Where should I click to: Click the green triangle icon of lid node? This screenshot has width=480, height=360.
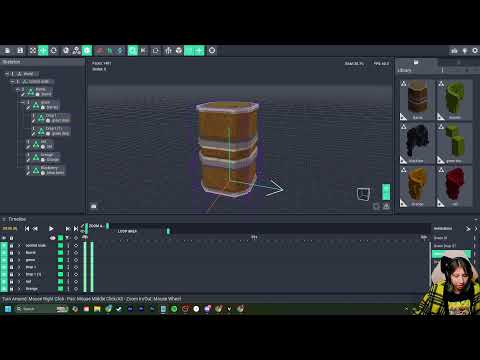tap(36, 144)
